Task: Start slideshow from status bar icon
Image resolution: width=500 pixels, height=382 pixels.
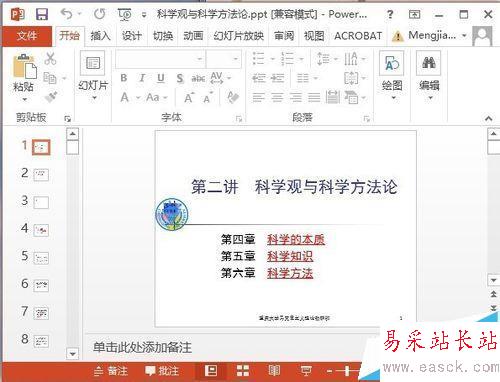Action: pyautogui.click(x=306, y=371)
